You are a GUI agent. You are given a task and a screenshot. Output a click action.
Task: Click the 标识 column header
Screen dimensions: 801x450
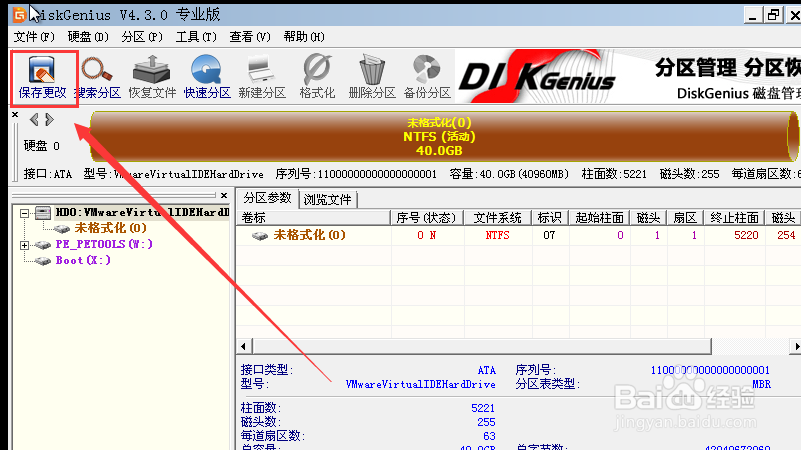(x=550, y=218)
